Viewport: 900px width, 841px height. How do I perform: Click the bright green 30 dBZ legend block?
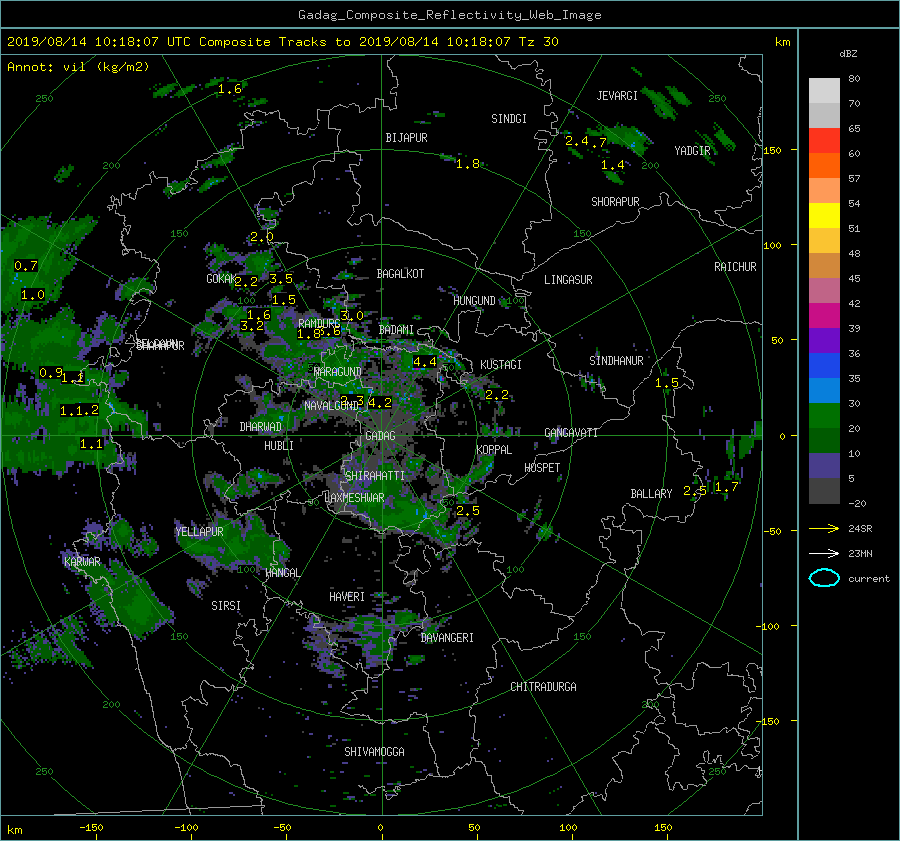824,415
